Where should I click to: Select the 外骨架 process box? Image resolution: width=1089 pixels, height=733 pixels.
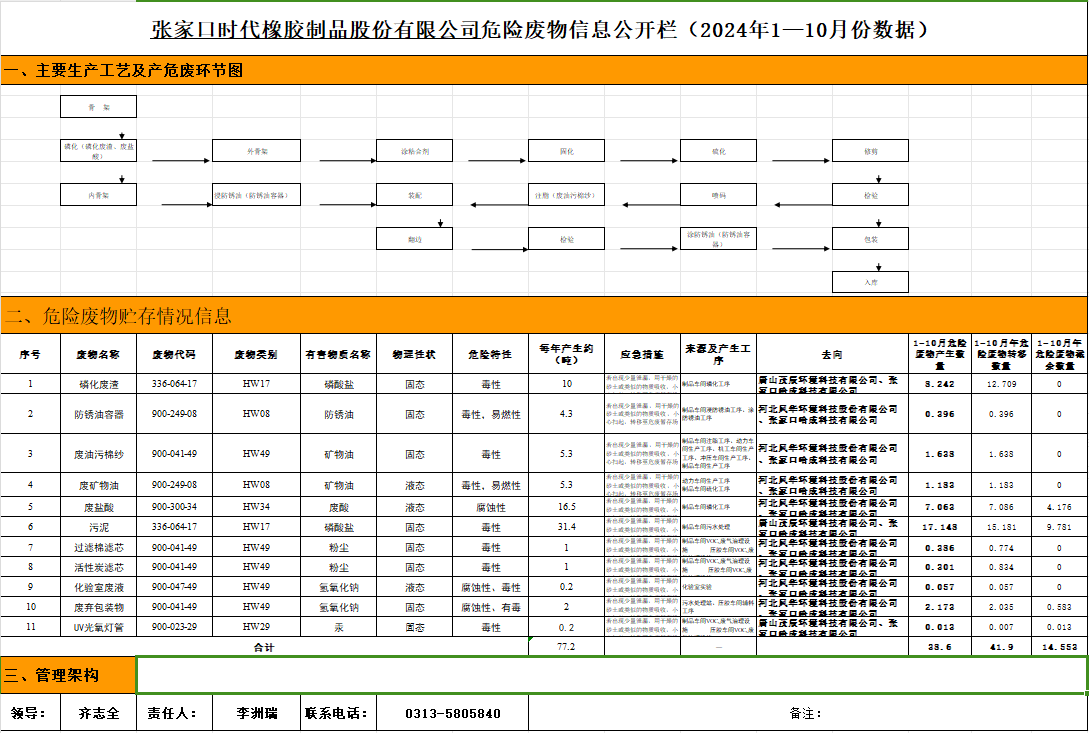click(x=256, y=151)
